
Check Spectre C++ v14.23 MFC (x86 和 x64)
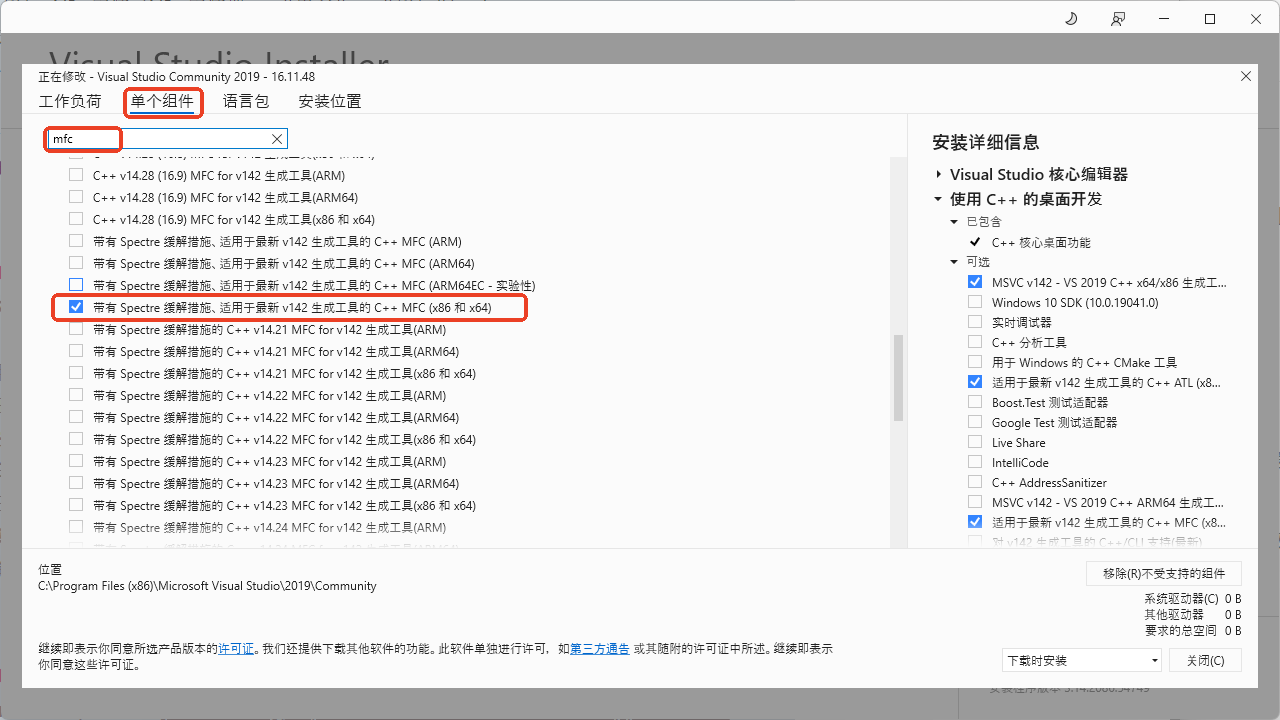tap(76, 505)
